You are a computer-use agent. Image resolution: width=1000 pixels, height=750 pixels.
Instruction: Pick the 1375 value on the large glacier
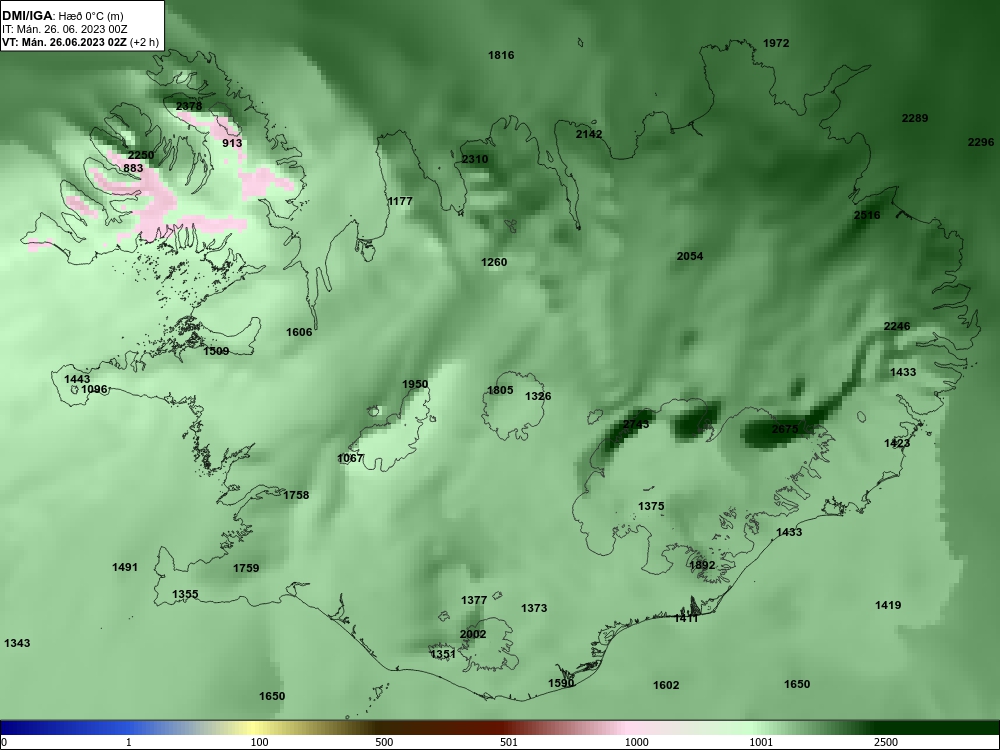(651, 506)
